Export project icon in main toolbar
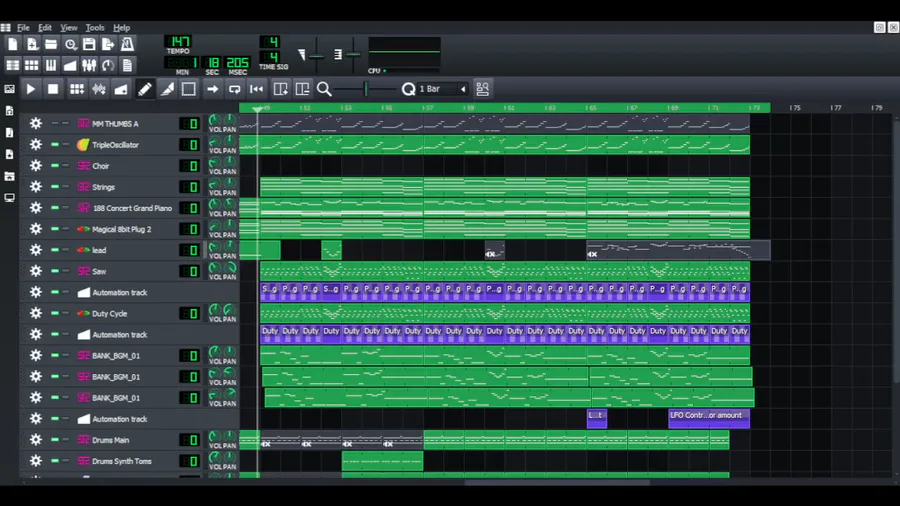 pos(108,44)
